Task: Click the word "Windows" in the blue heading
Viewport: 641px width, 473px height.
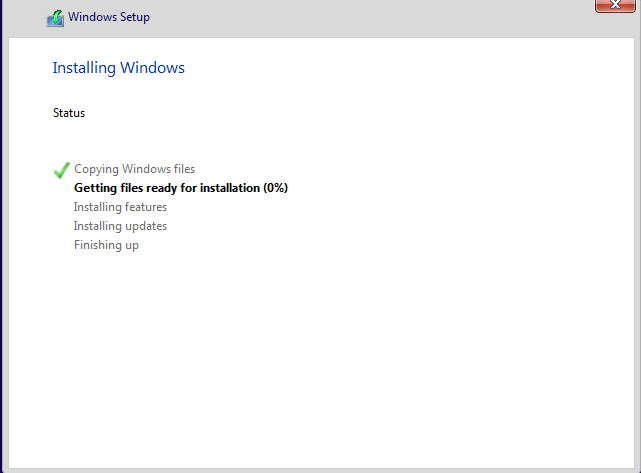Action: (152, 68)
